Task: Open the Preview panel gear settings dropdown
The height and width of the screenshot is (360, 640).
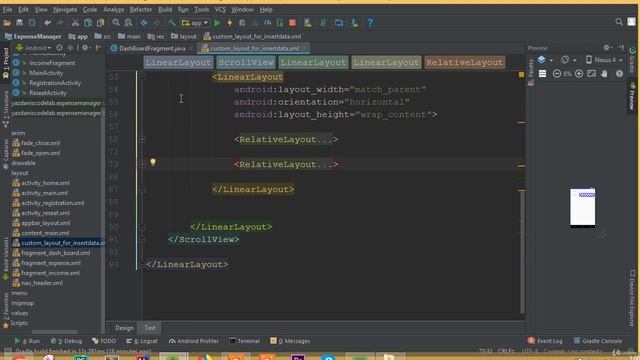Action: (x=608, y=48)
